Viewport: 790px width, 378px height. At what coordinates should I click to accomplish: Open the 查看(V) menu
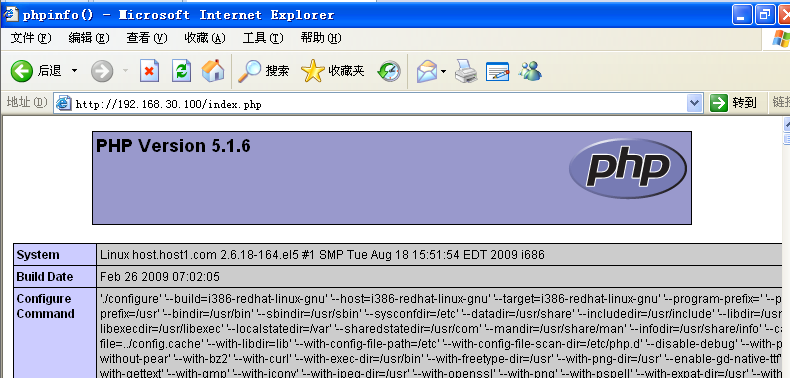click(147, 38)
